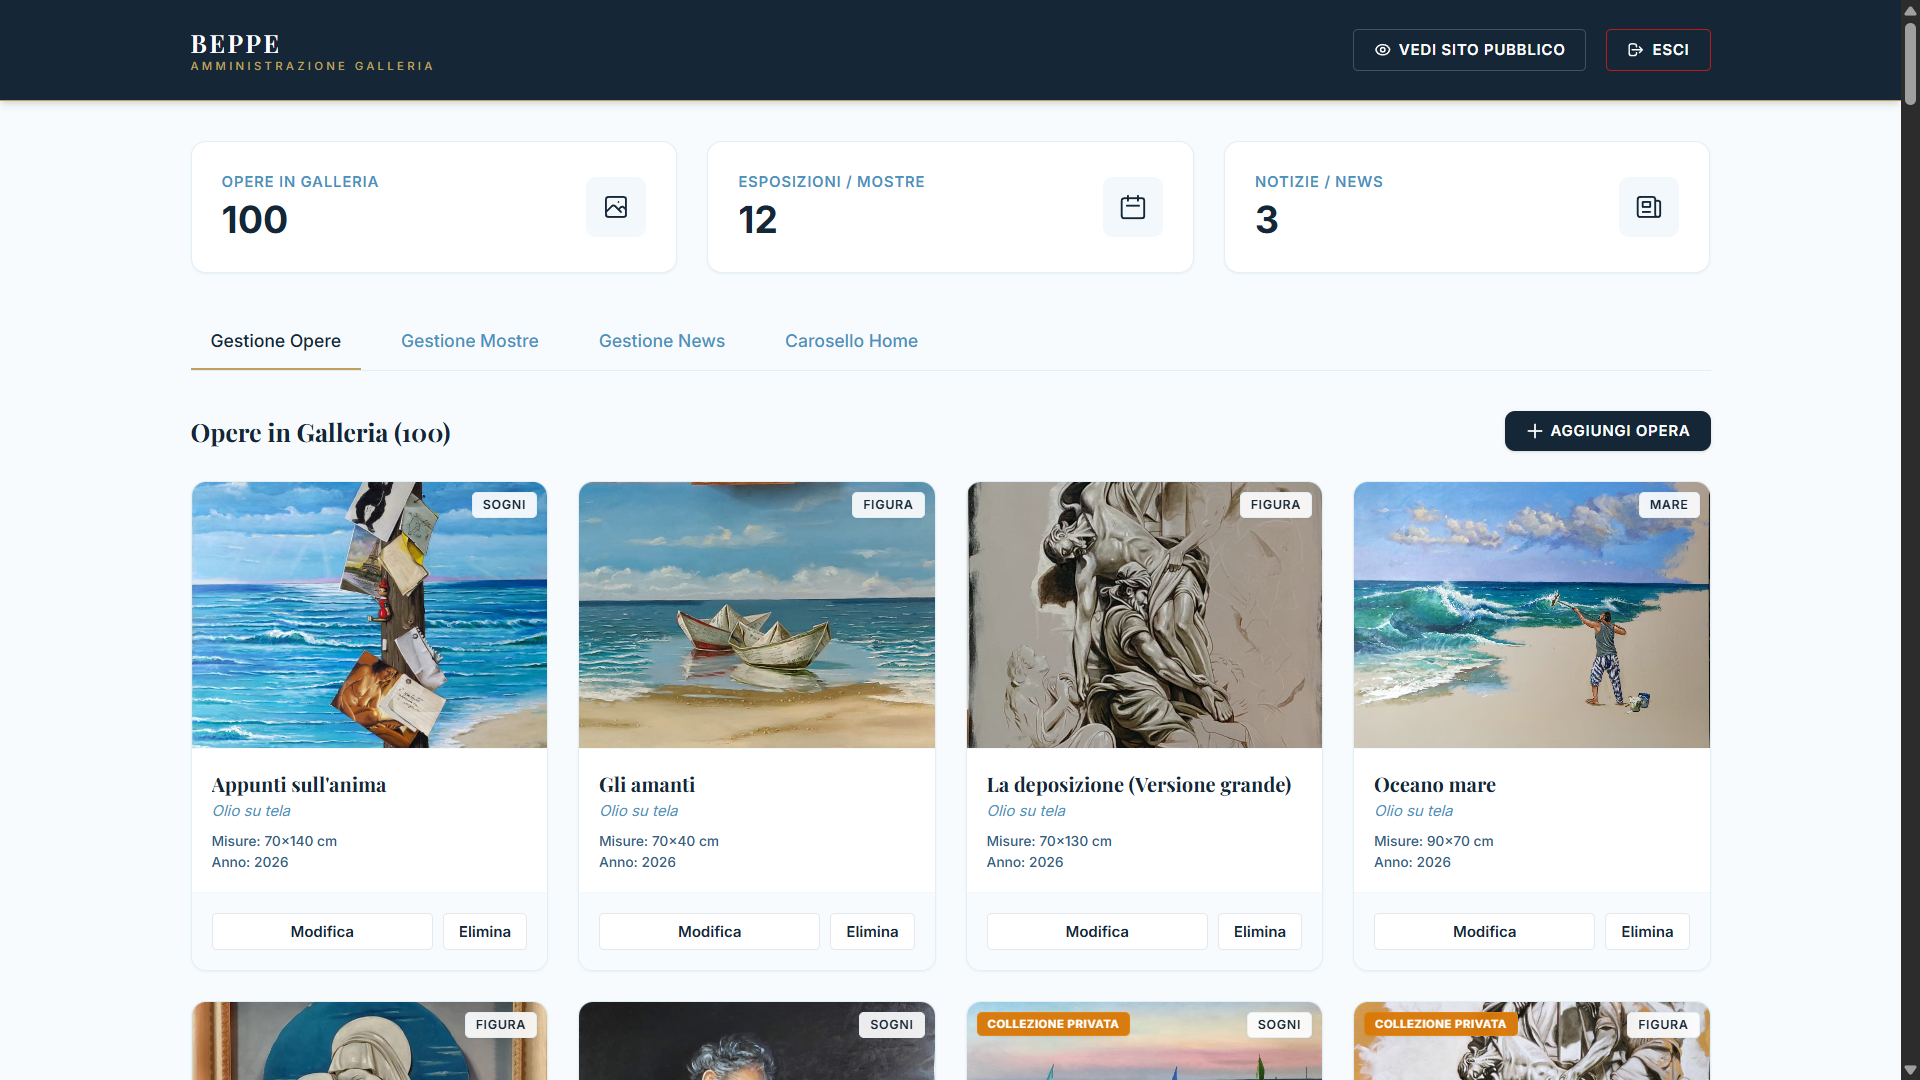Screen dimensions: 1920x1080
Task: Click the Appunti sull'anima title
Action: pyautogui.click(x=299, y=785)
